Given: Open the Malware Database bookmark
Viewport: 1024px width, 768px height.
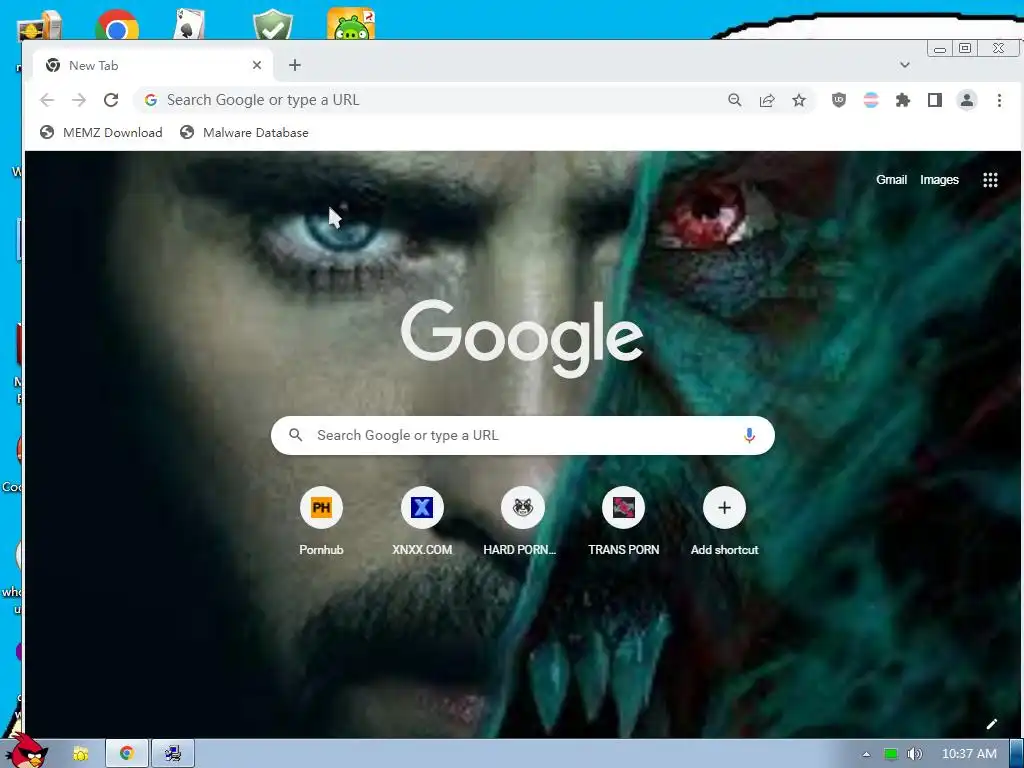Looking at the screenshot, I should pyautogui.click(x=244, y=133).
